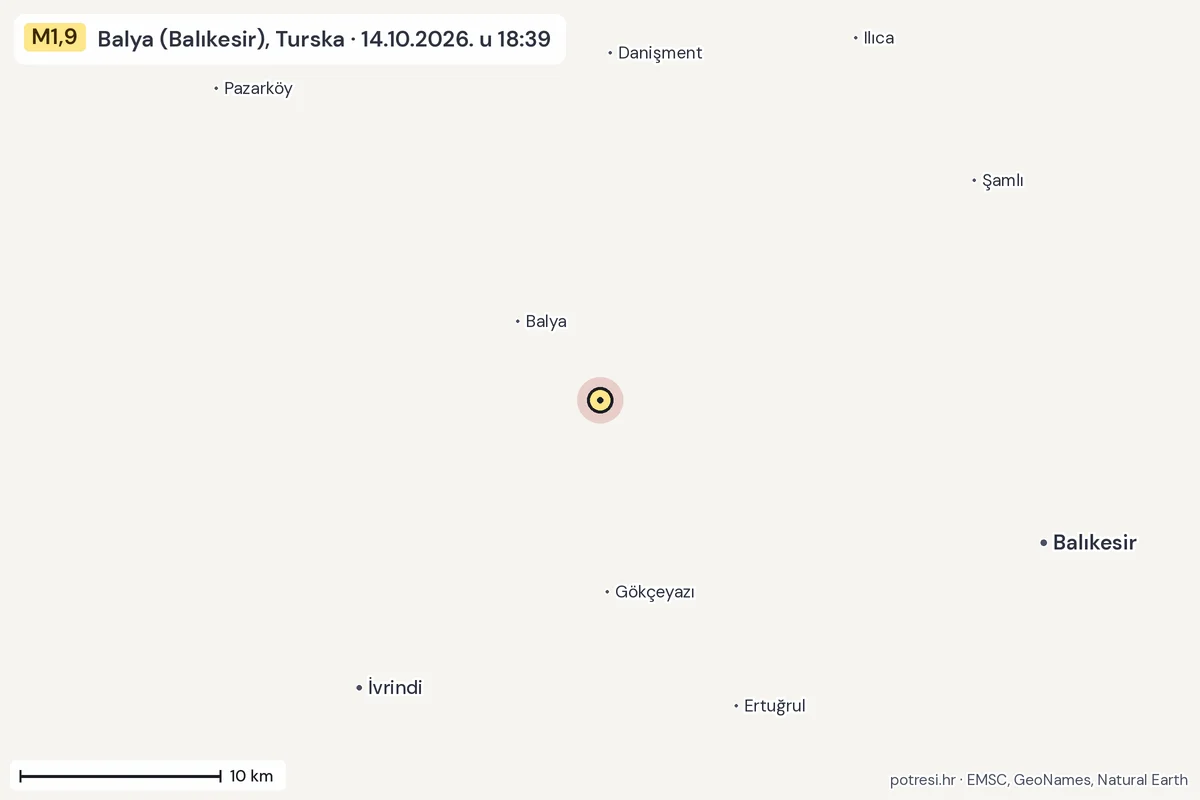The image size is (1200, 800).
Task: Click the 10 km scale label
Action: [x=251, y=776]
